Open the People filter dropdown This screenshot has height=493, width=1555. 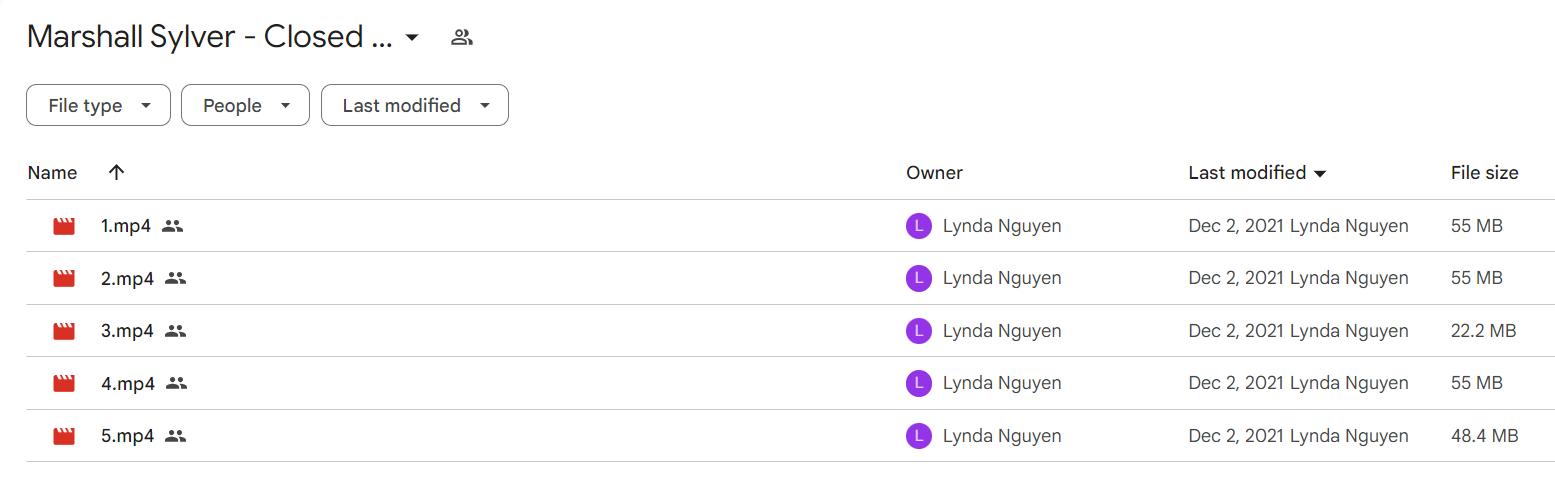(245, 105)
